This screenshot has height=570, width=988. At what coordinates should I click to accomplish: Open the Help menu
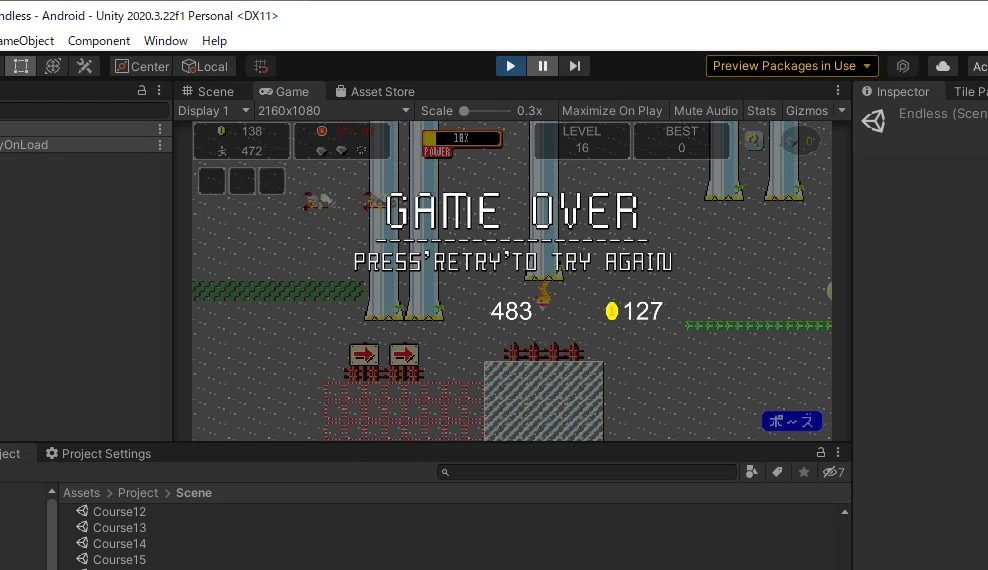pyautogui.click(x=214, y=40)
